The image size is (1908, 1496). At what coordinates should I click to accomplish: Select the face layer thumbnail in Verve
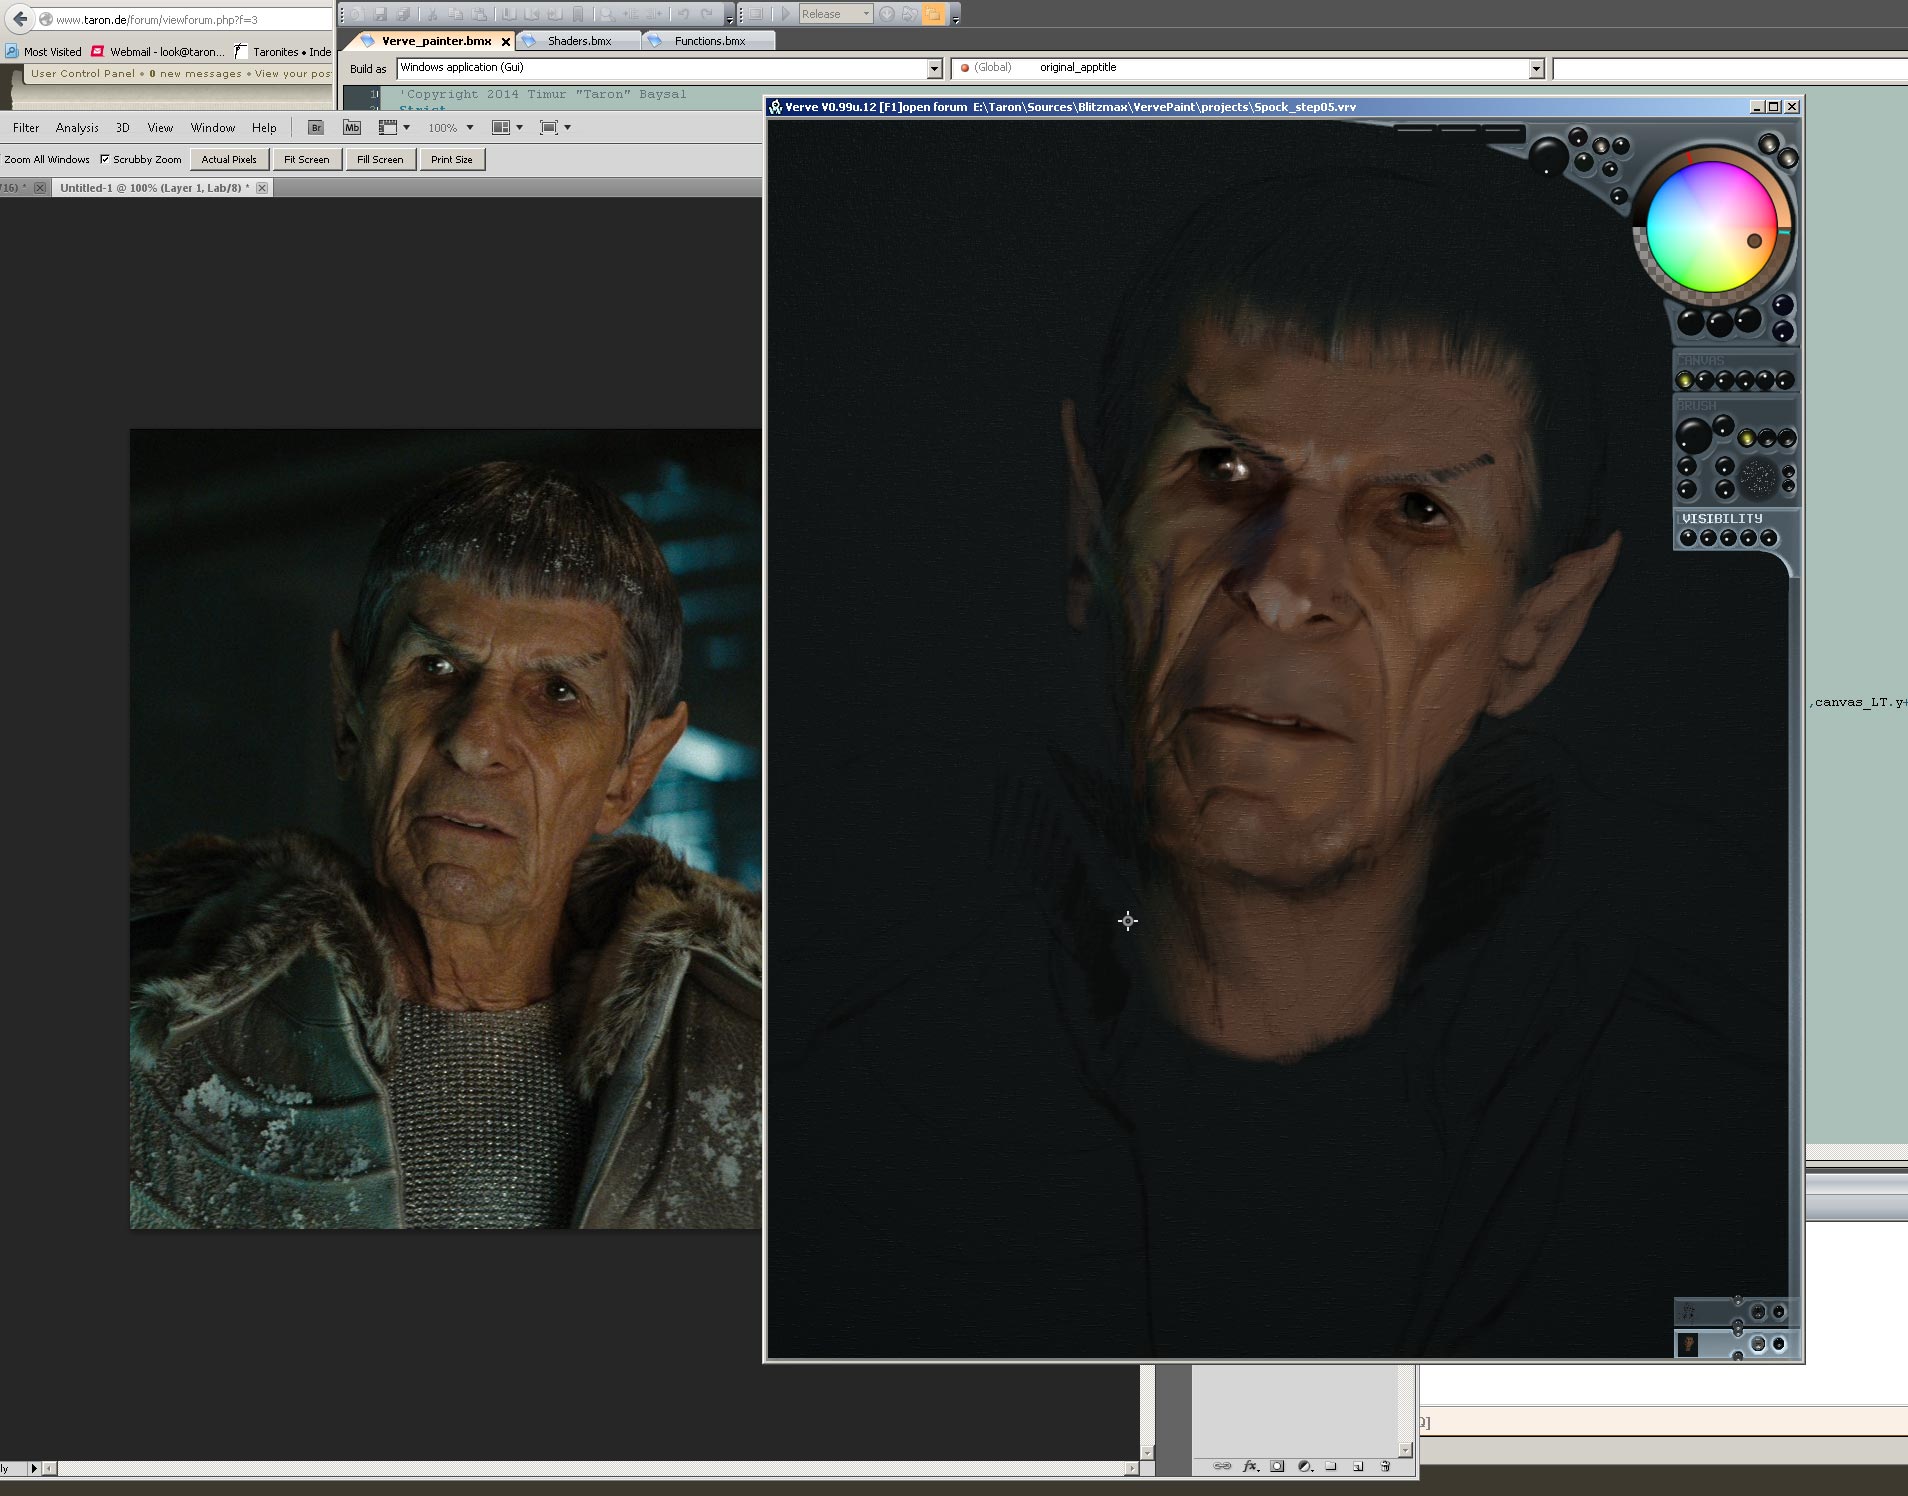pos(1688,1345)
